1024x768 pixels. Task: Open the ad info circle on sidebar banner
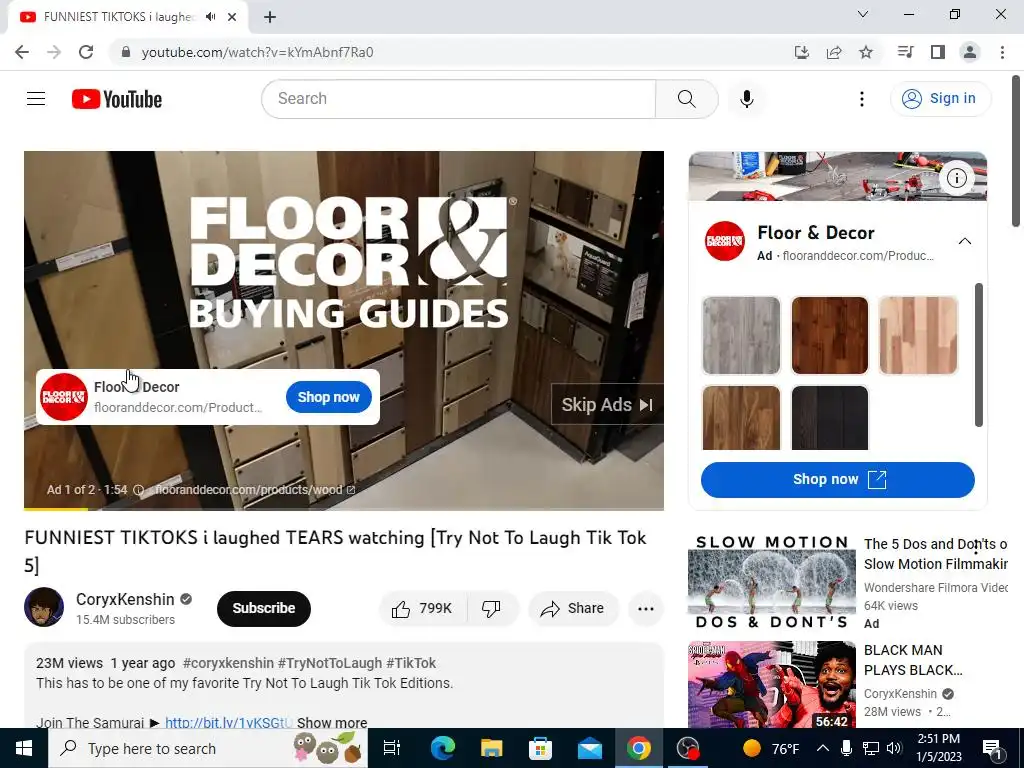click(x=957, y=178)
